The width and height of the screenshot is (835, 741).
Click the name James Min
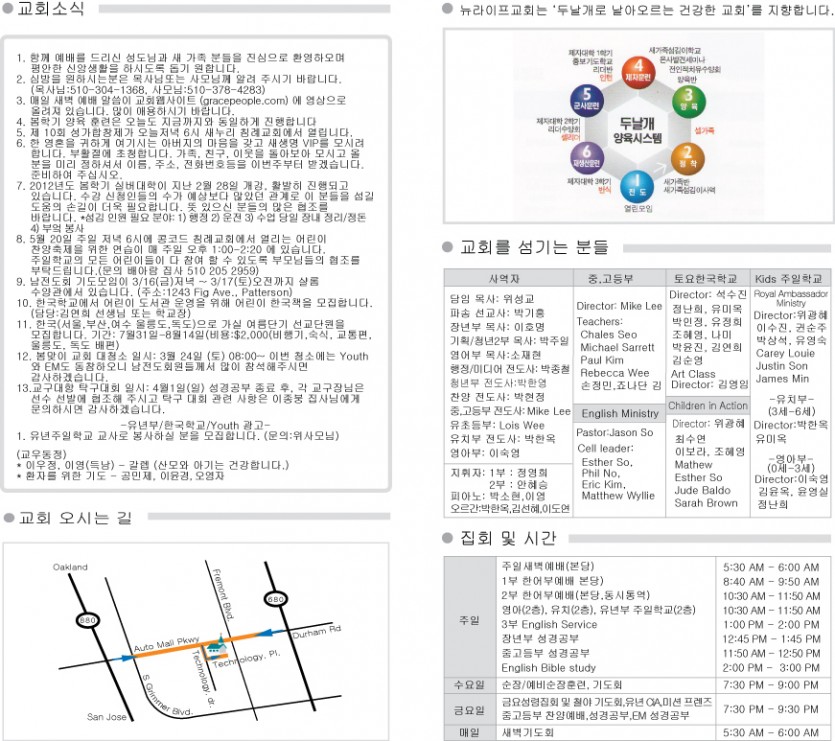(x=782, y=379)
